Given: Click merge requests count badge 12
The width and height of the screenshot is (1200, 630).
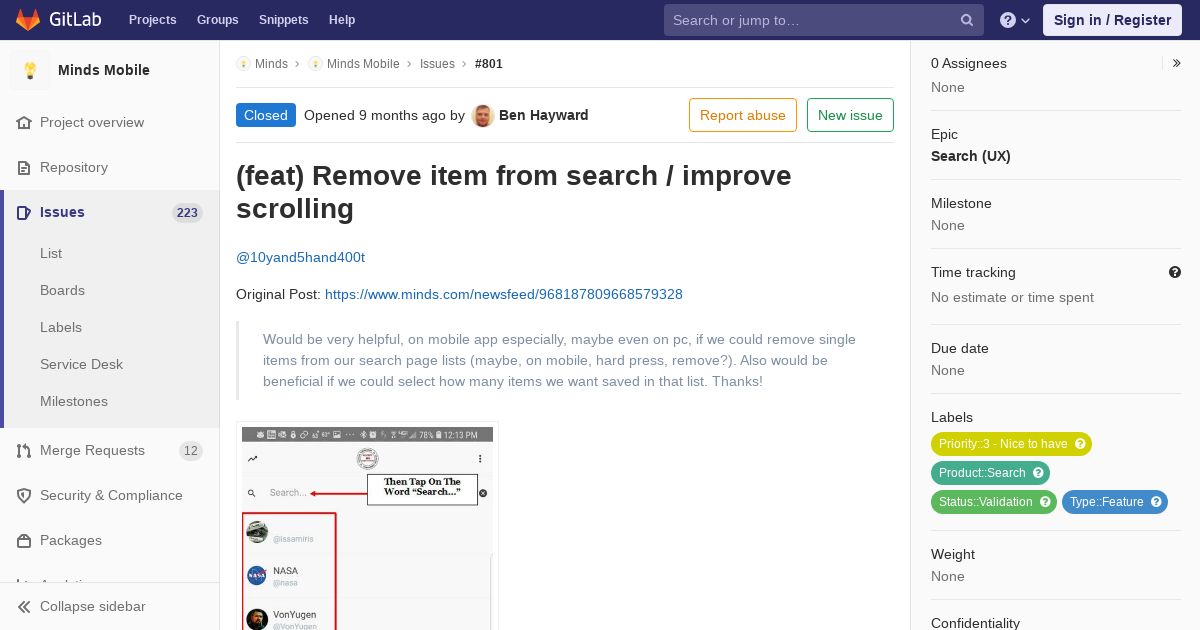Looking at the screenshot, I should click(x=191, y=450).
